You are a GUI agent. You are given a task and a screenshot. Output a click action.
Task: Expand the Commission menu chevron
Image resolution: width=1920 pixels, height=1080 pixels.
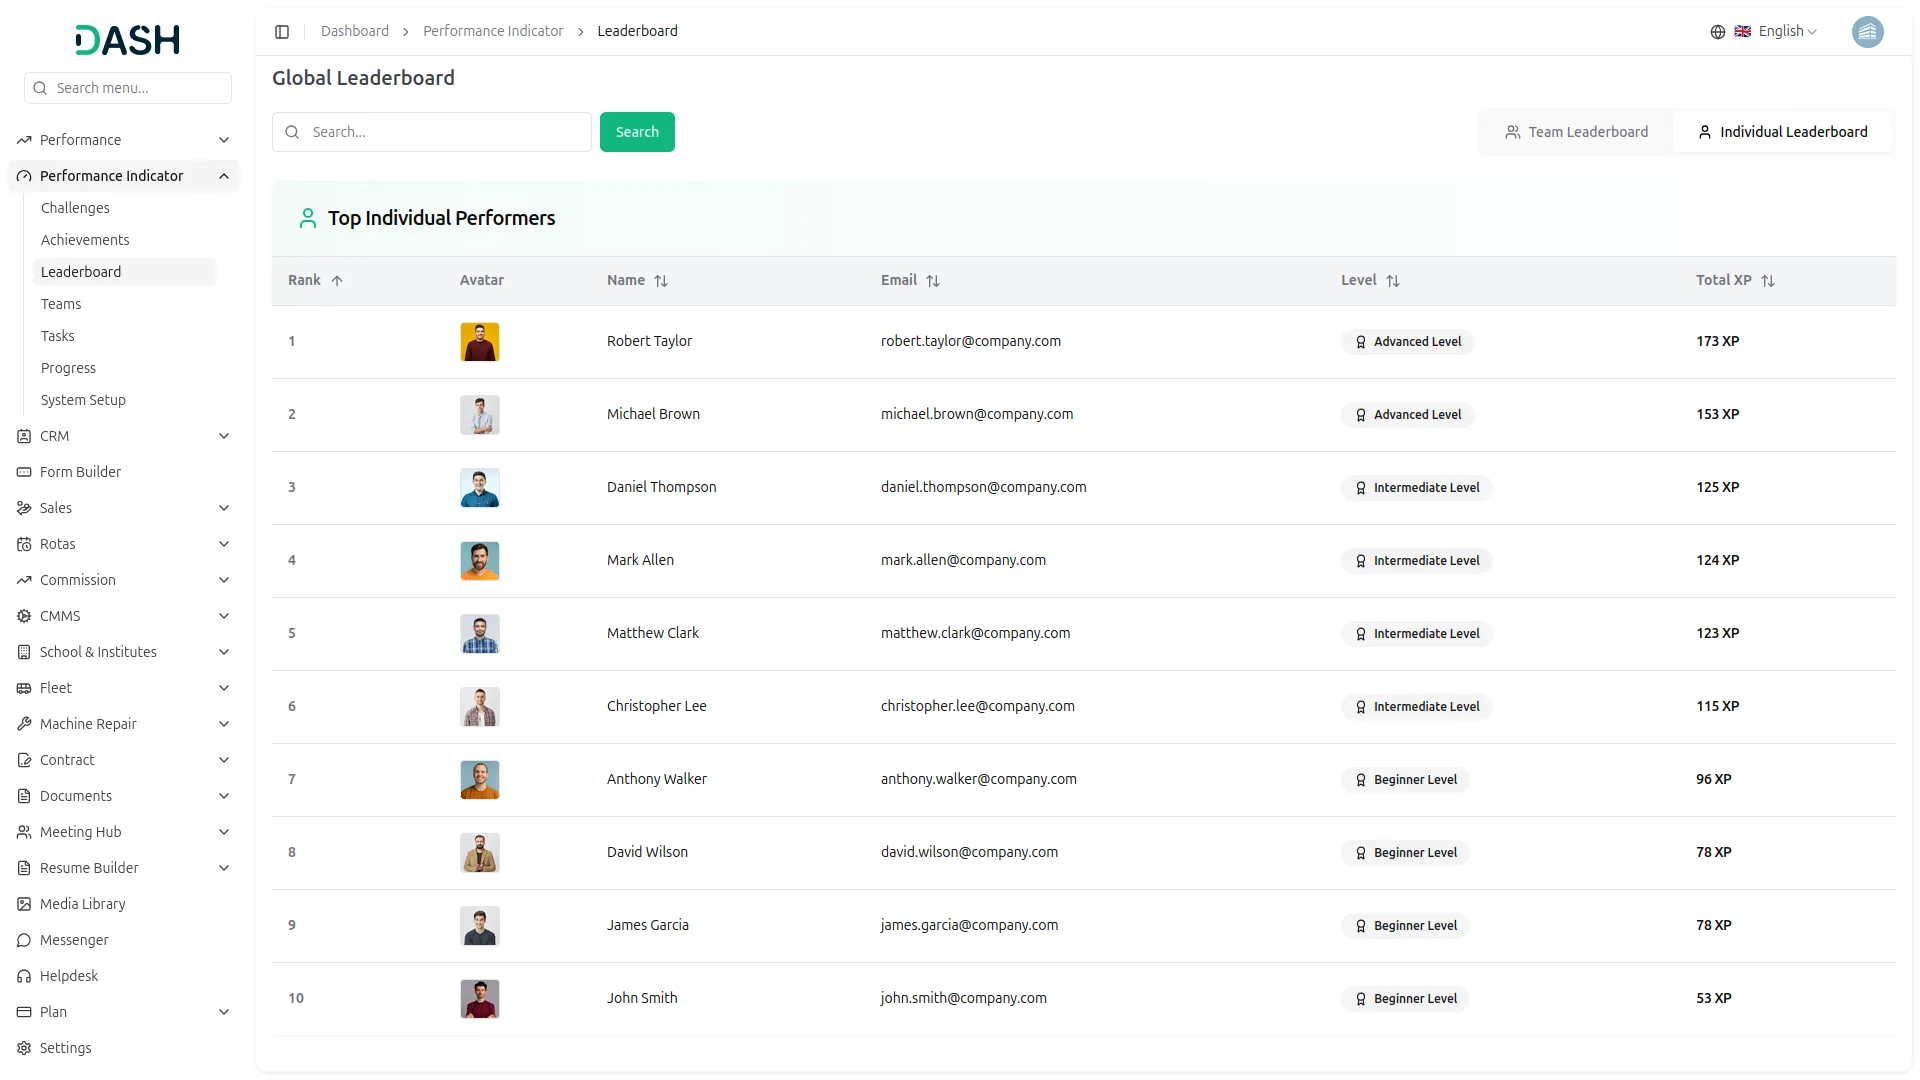(224, 580)
